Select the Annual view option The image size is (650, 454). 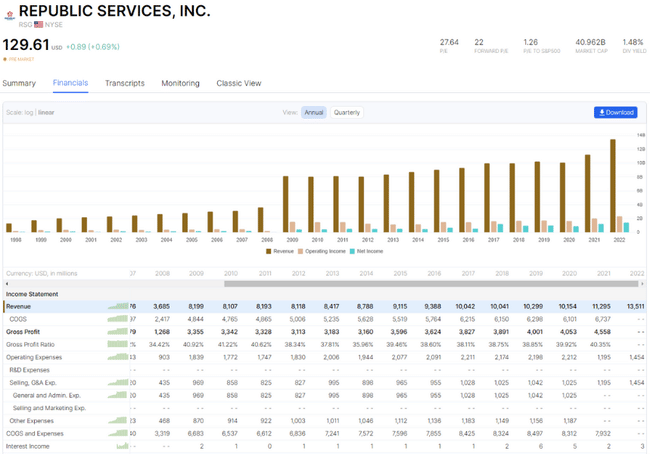314,113
